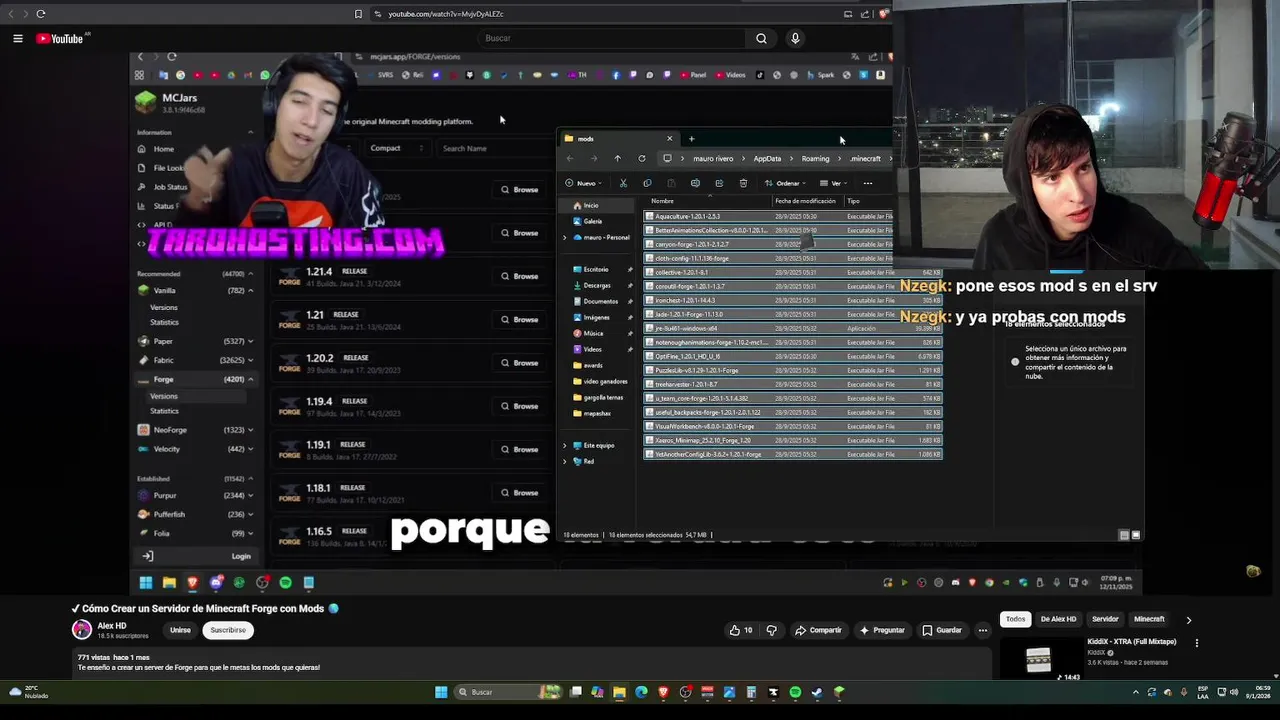The height and width of the screenshot is (720, 1280).
Task: Click the YouTube search magnifier button
Action: [x=761, y=38]
